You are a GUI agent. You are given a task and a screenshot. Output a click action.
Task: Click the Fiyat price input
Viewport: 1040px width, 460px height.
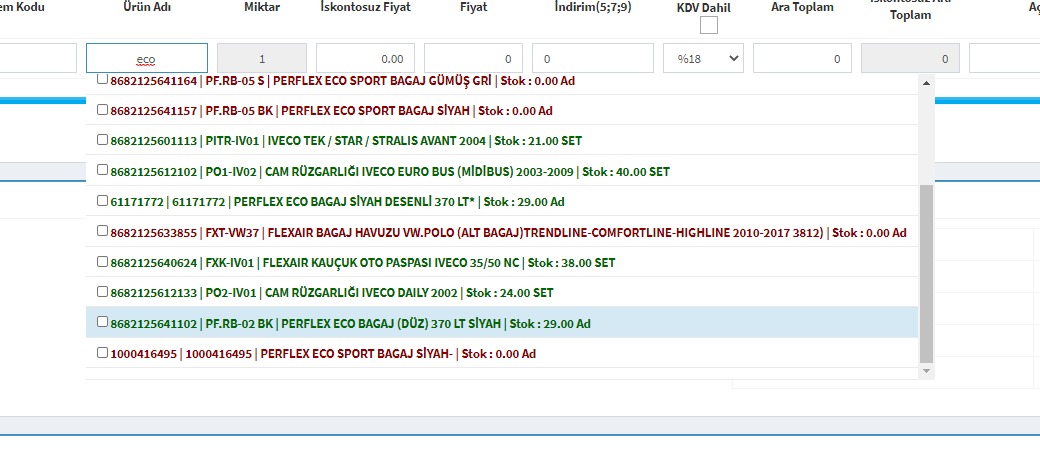point(473,59)
